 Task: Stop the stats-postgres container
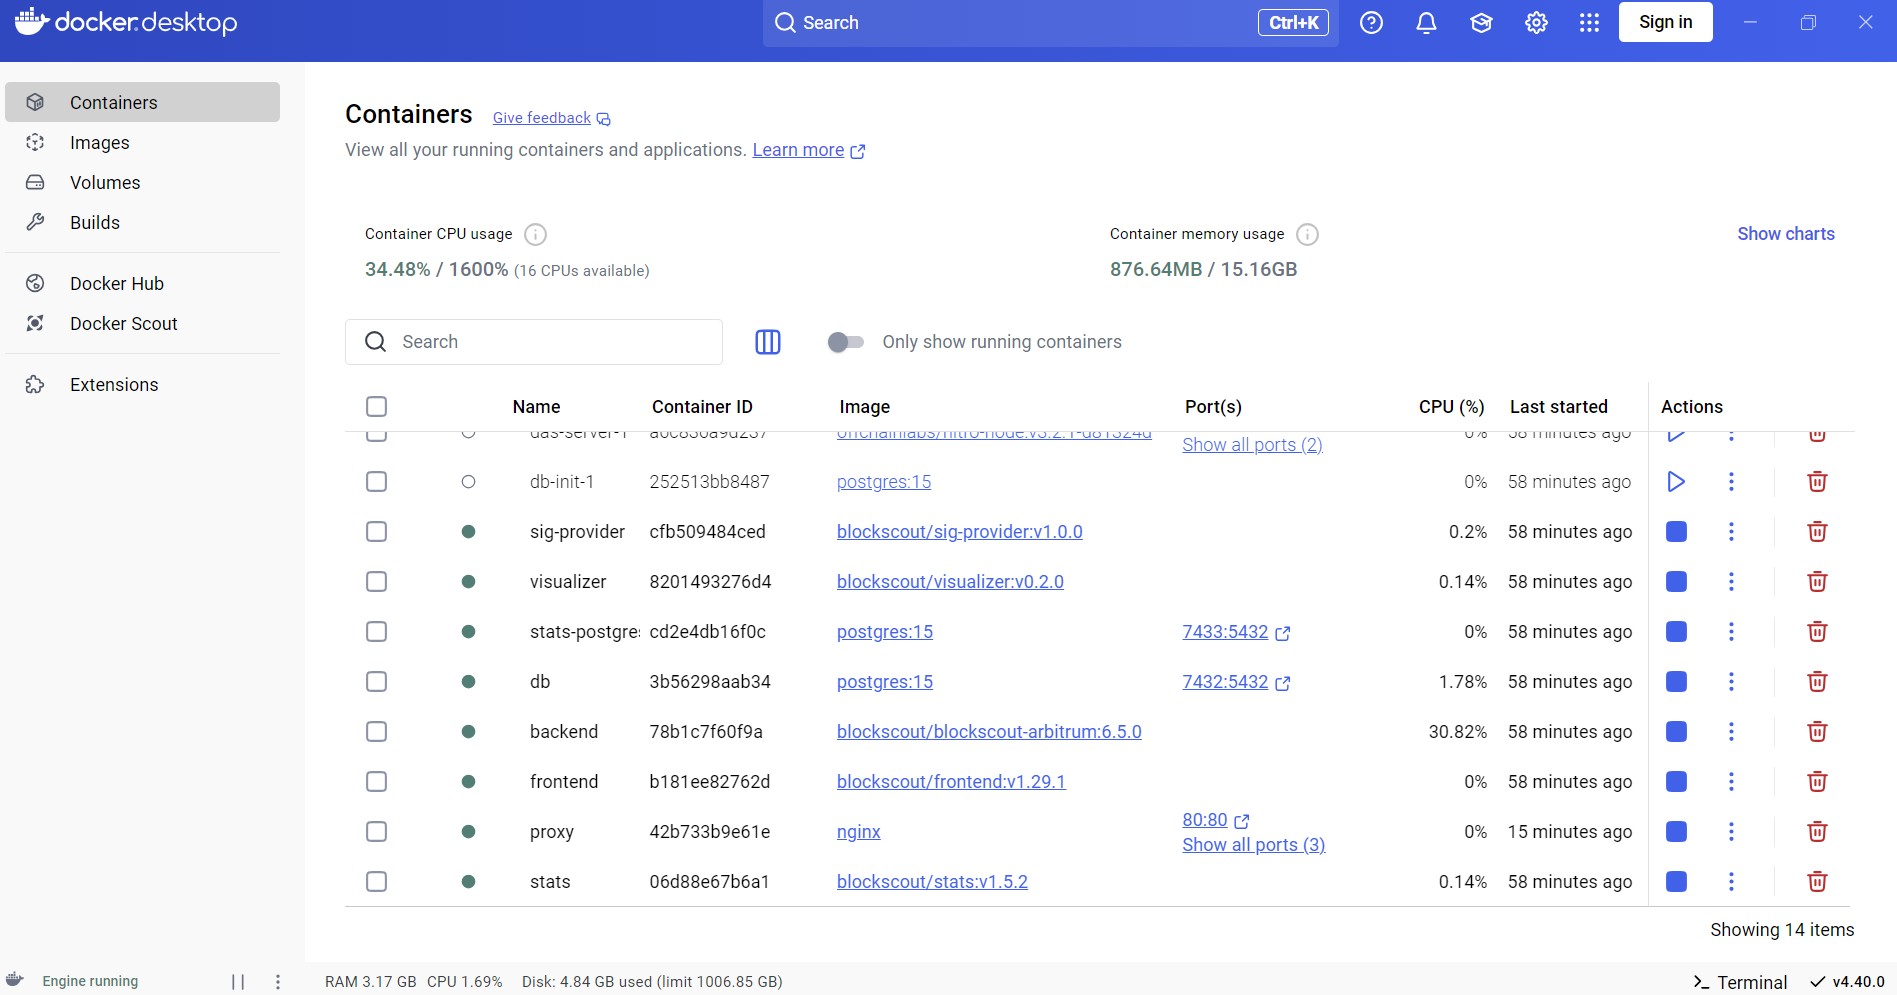[1677, 632]
